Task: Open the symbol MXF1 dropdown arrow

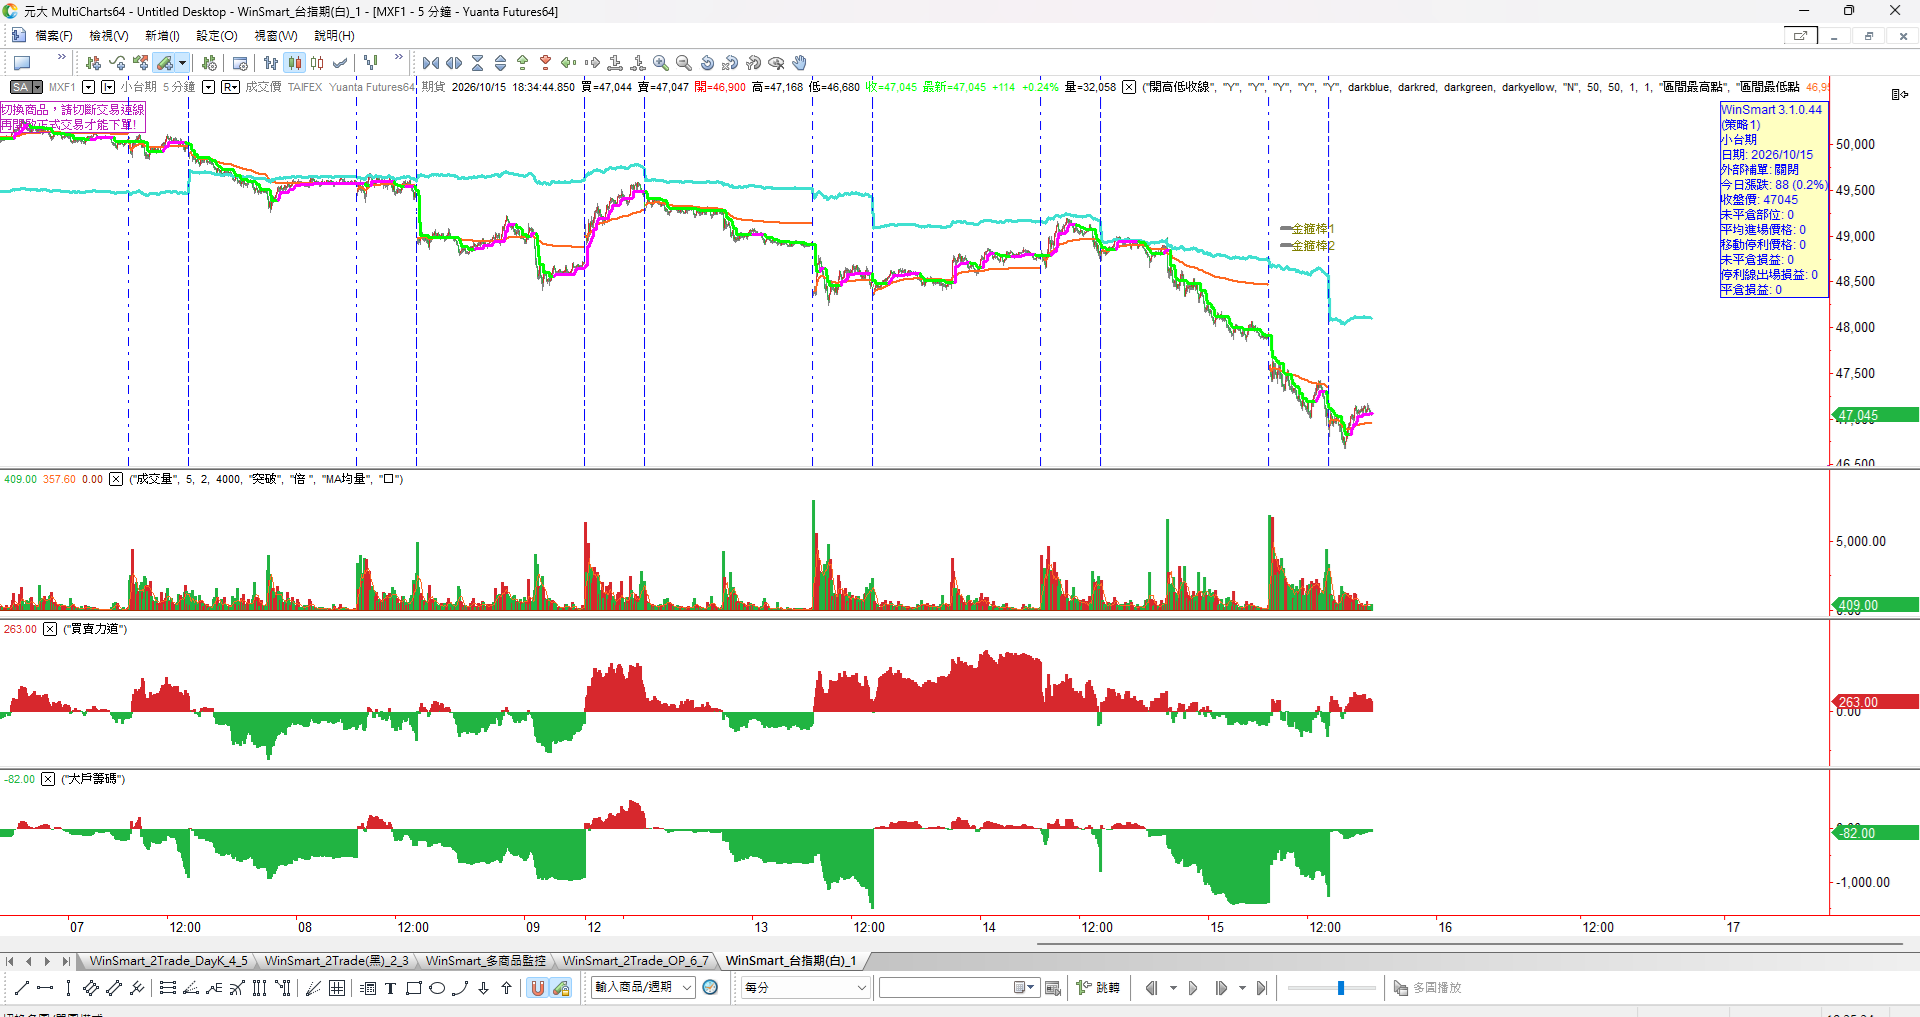Action: pyautogui.click(x=88, y=87)
